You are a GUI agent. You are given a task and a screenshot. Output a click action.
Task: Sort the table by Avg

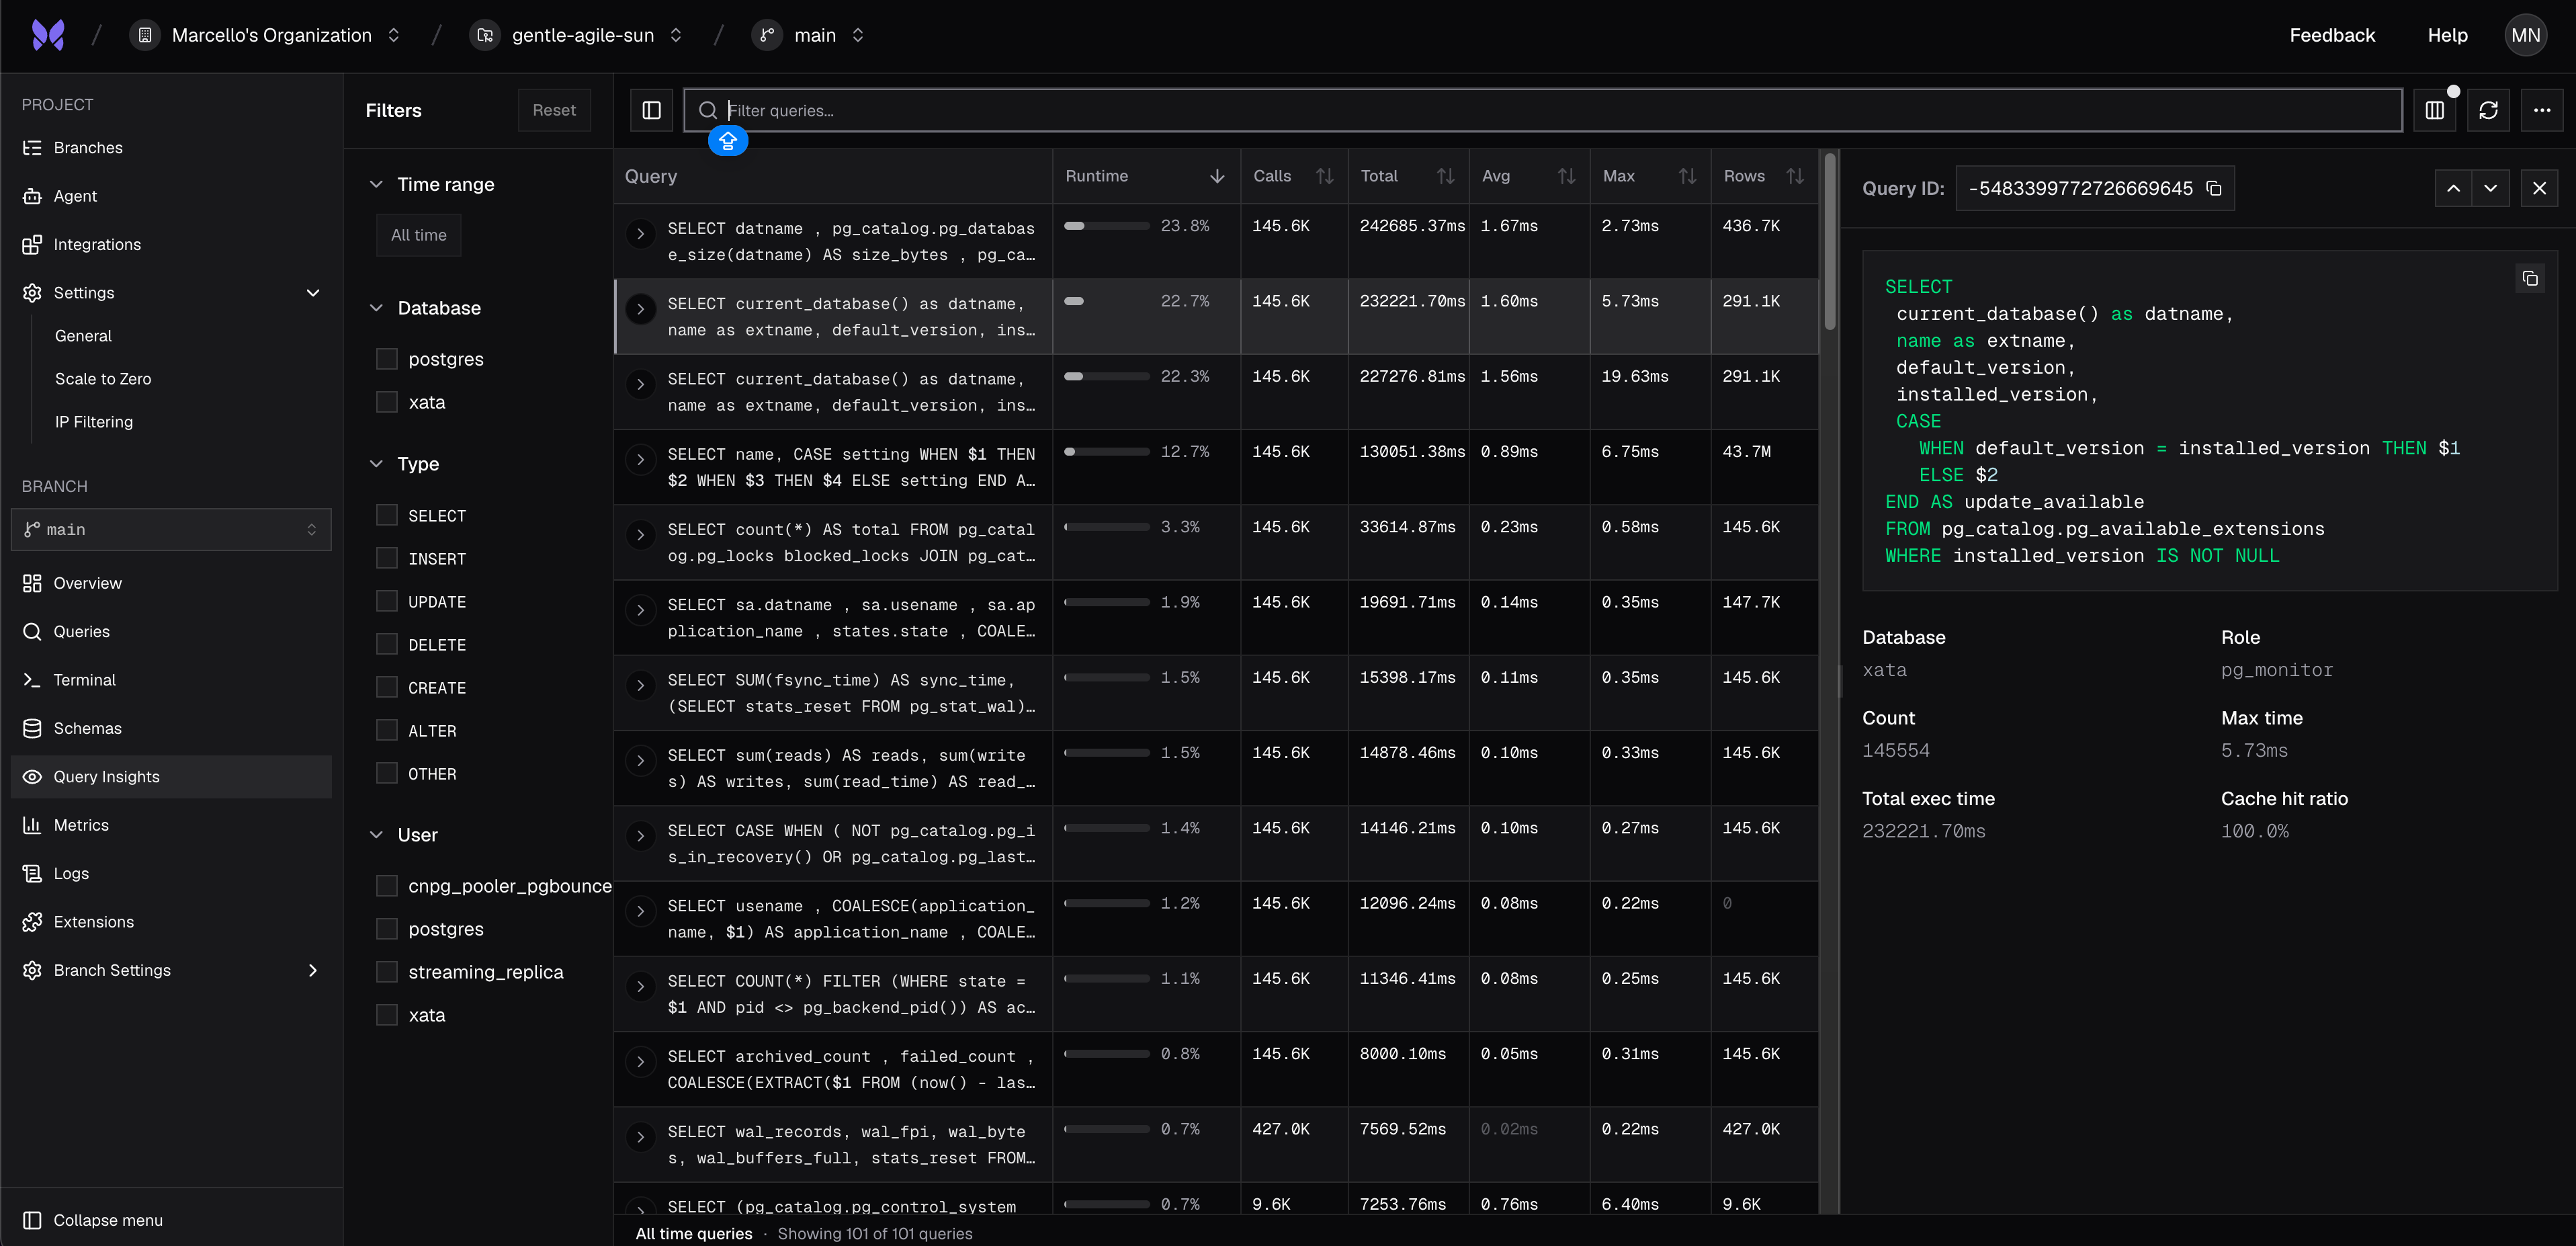1566,176
